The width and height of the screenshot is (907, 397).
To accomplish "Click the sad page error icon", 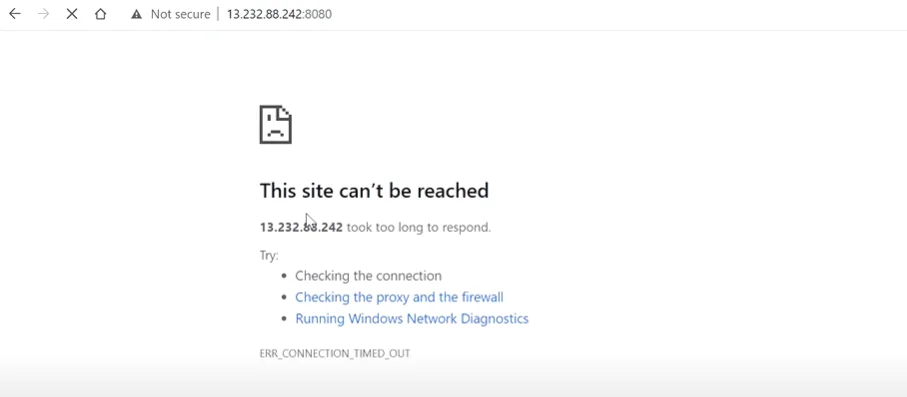I will tap(275, 124).
